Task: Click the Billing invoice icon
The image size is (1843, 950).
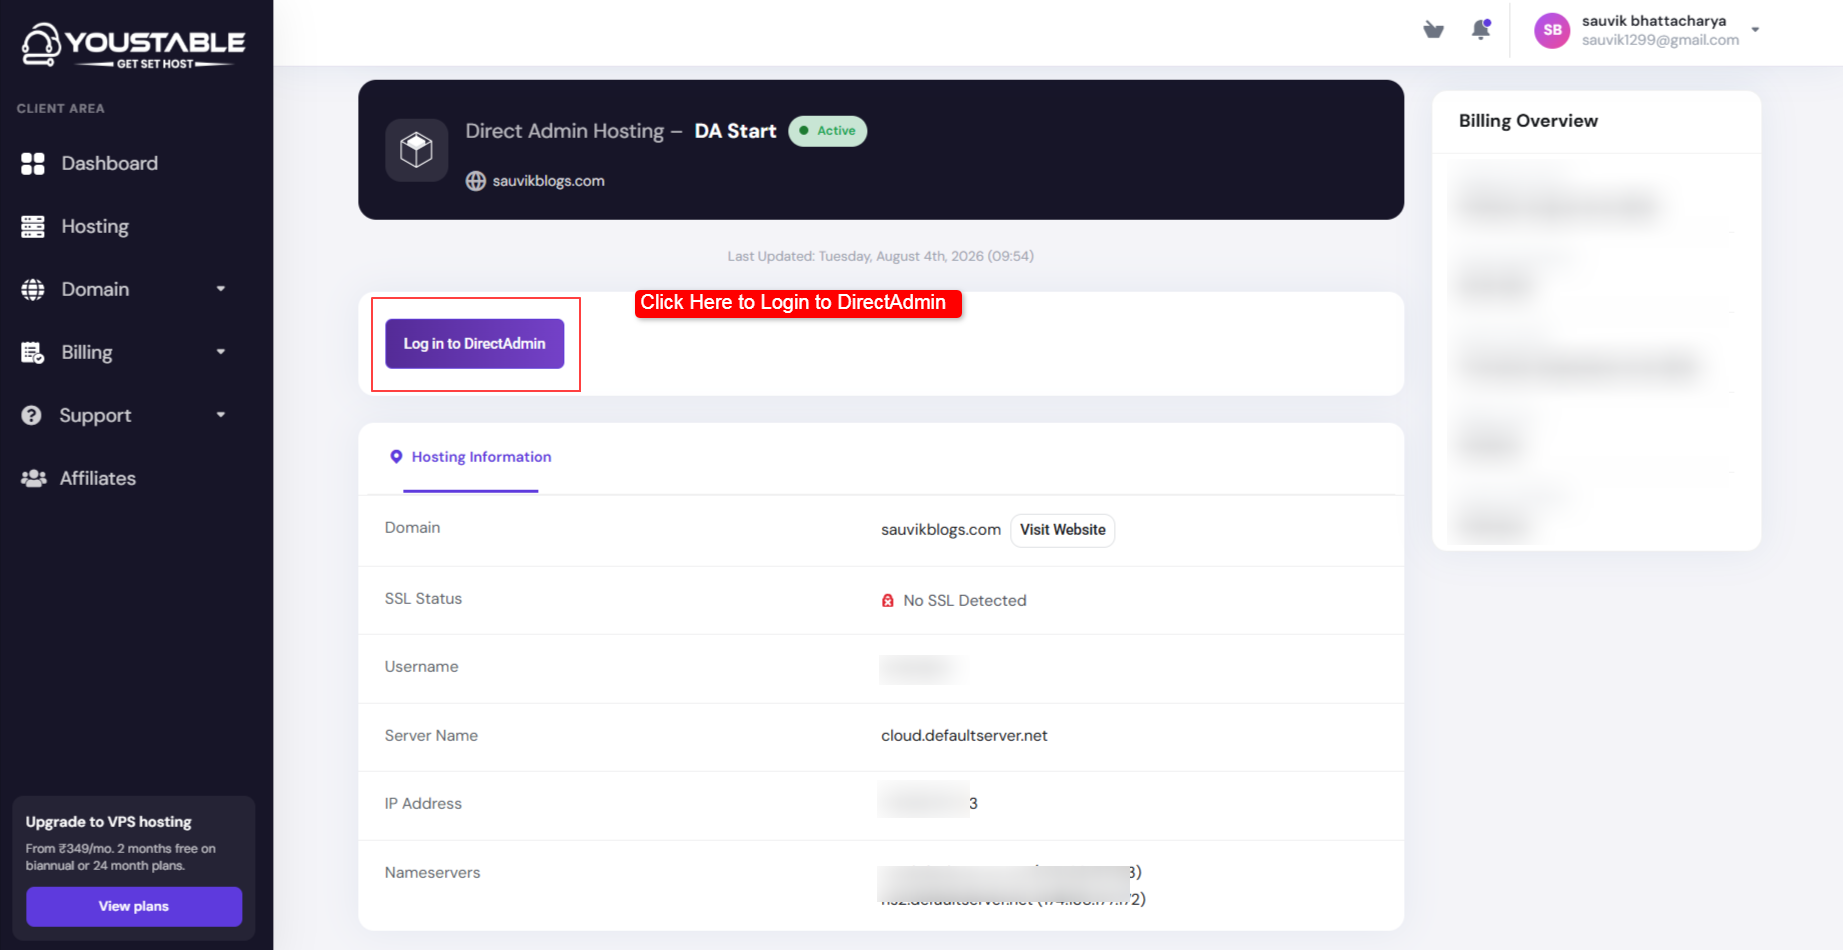Action: (33, 353)
